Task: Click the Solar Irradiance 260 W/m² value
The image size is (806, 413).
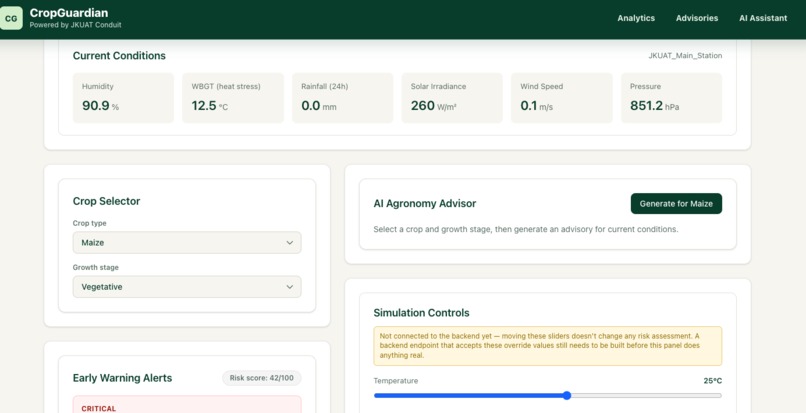Action: pyautogui.click(x=434, y=106)
